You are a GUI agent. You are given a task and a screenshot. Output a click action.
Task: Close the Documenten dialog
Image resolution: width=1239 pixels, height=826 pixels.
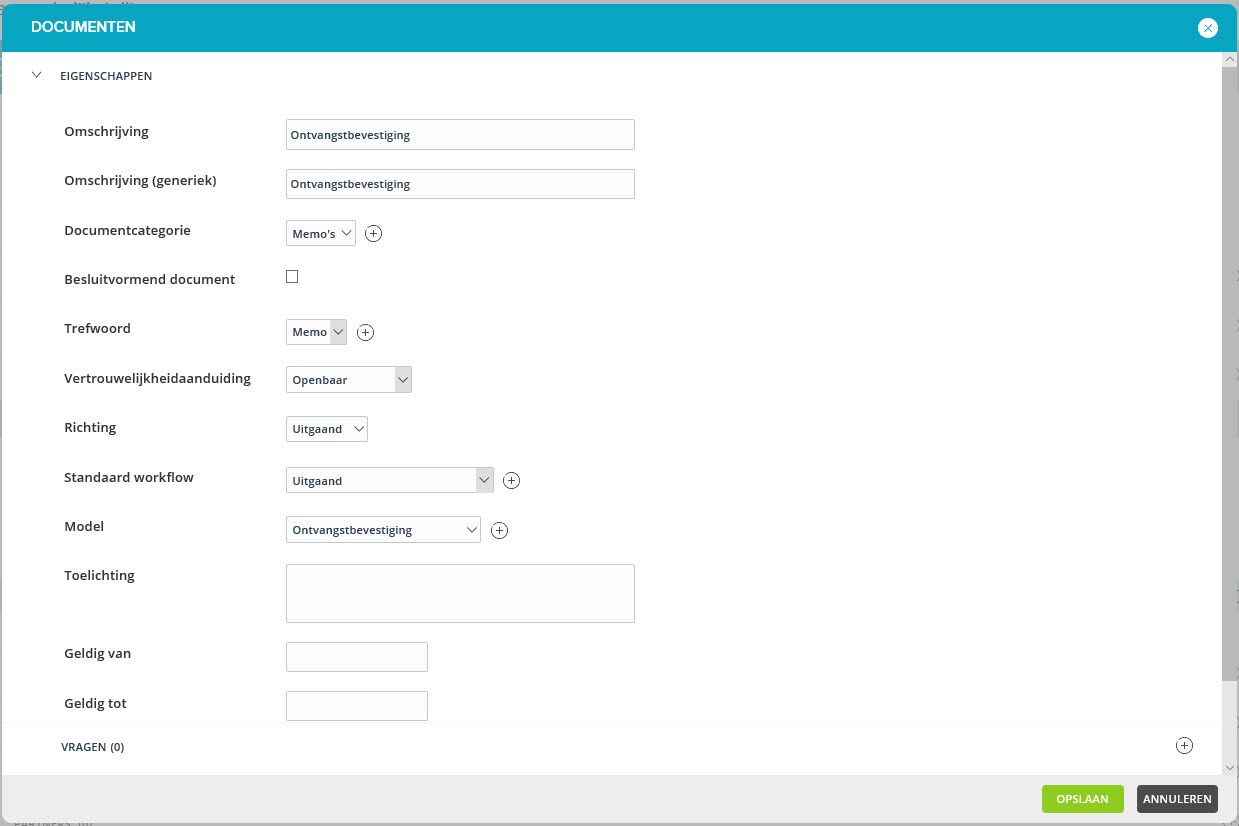coord(1208,28)
